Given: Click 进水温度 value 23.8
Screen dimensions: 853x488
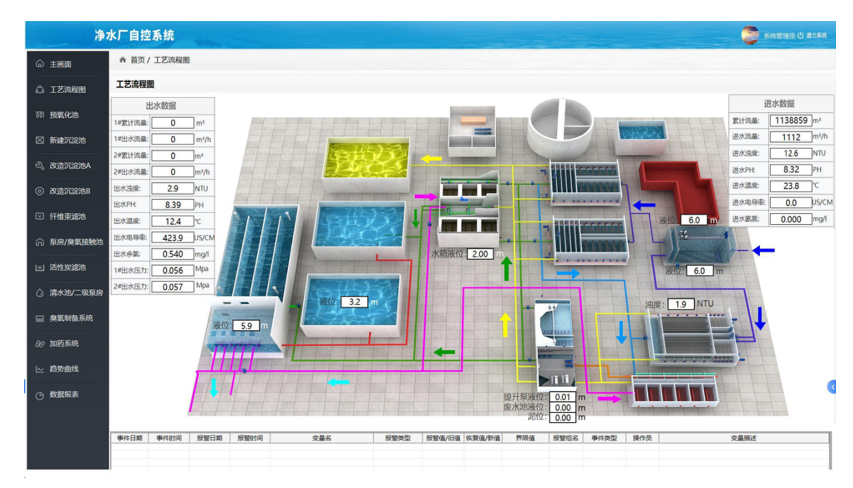Looking at the screenshot, I should point(791,186).
